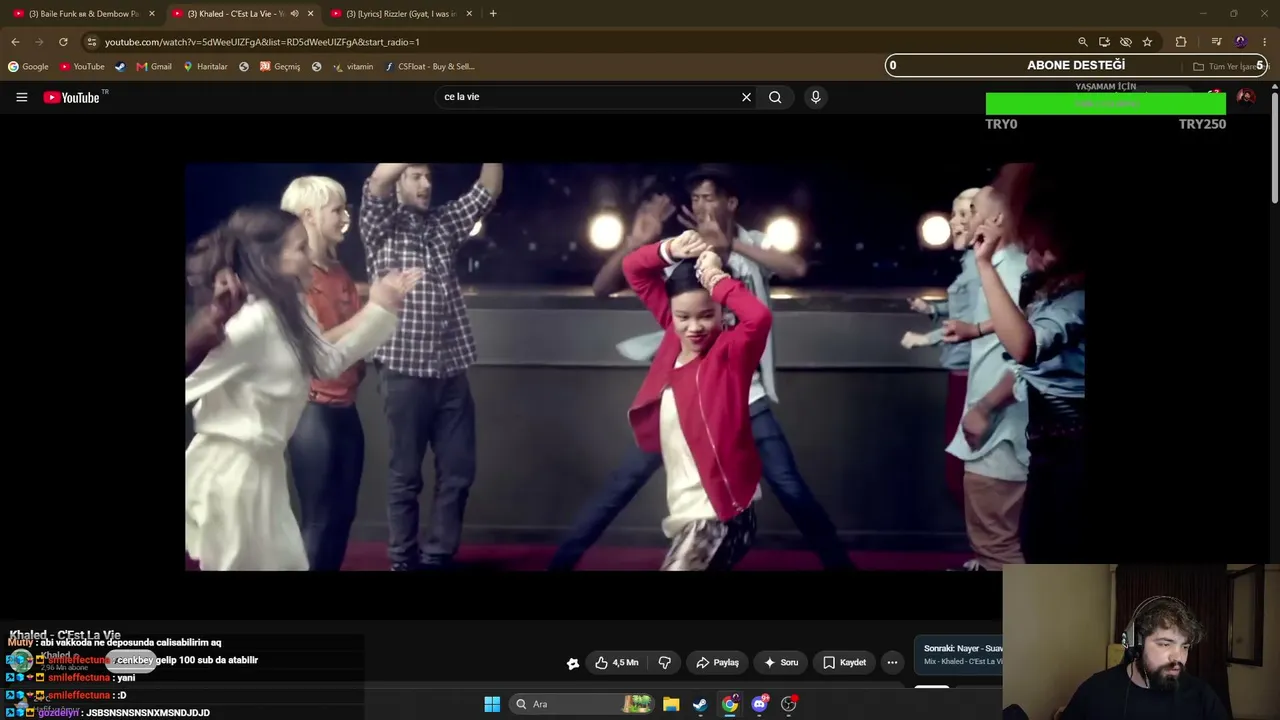Open the CSFloat - Buy & Sell bookmark
Viewport: 1280px width, 720px height.
430,67
